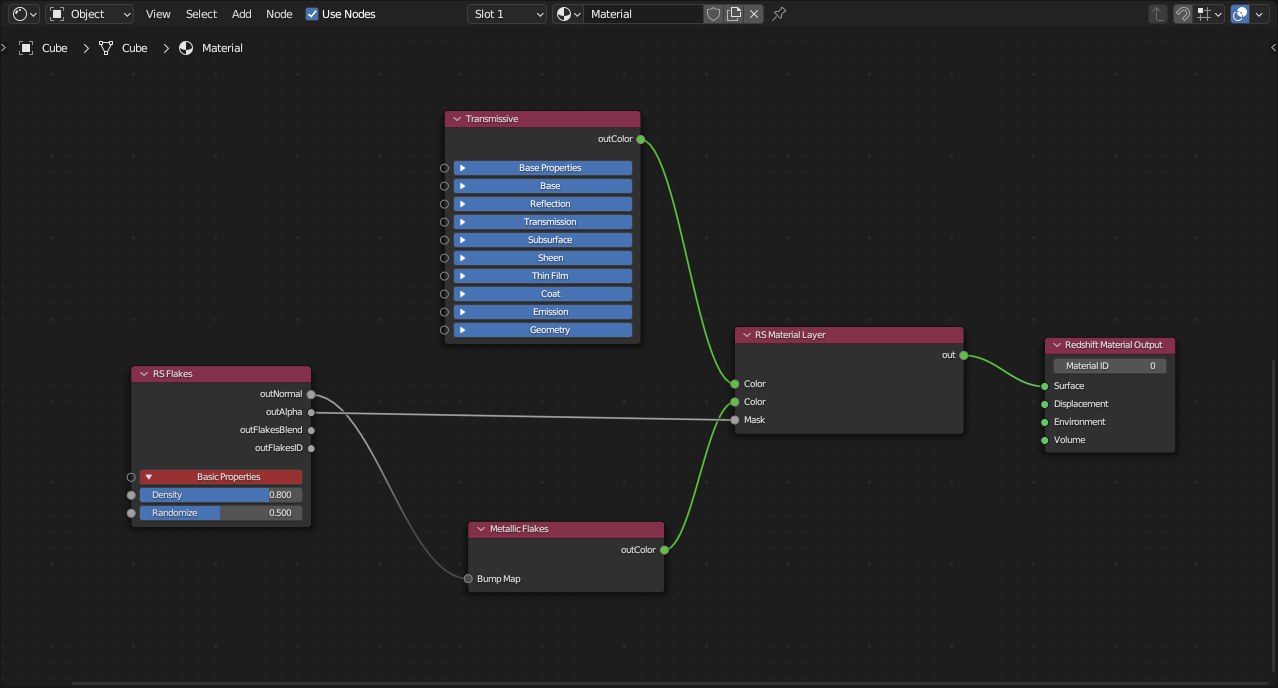This screenshot has height=688, width=1278.
Task: Click the Density slider
Action: [221, 495]
